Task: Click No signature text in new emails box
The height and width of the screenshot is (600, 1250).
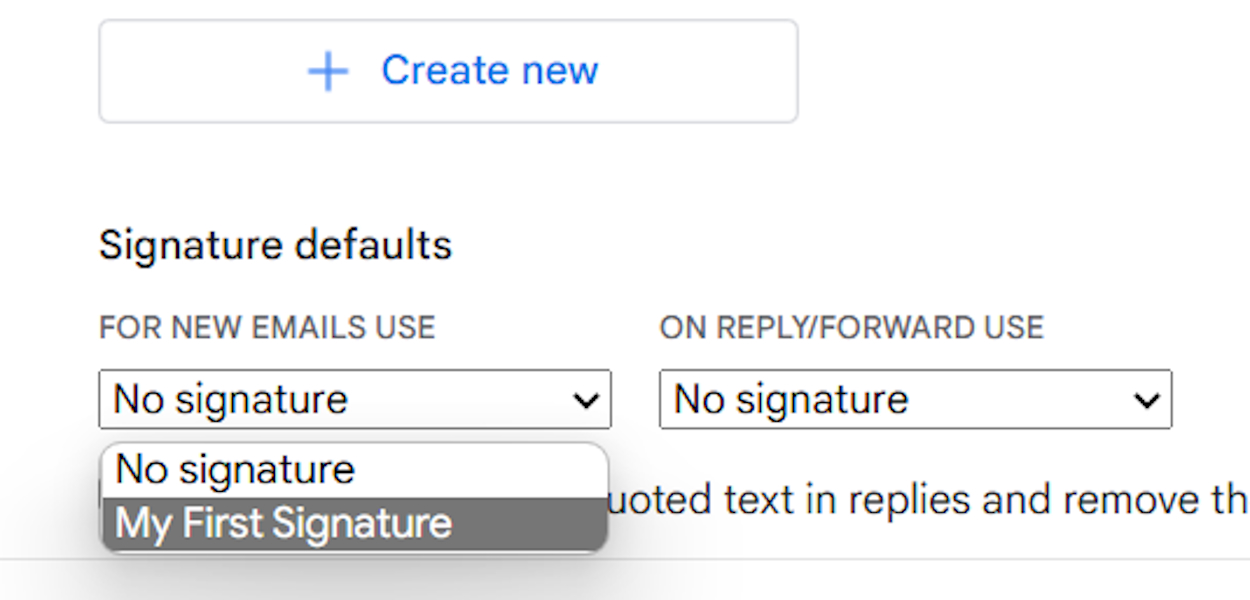Action: click(x=231, y=400)
